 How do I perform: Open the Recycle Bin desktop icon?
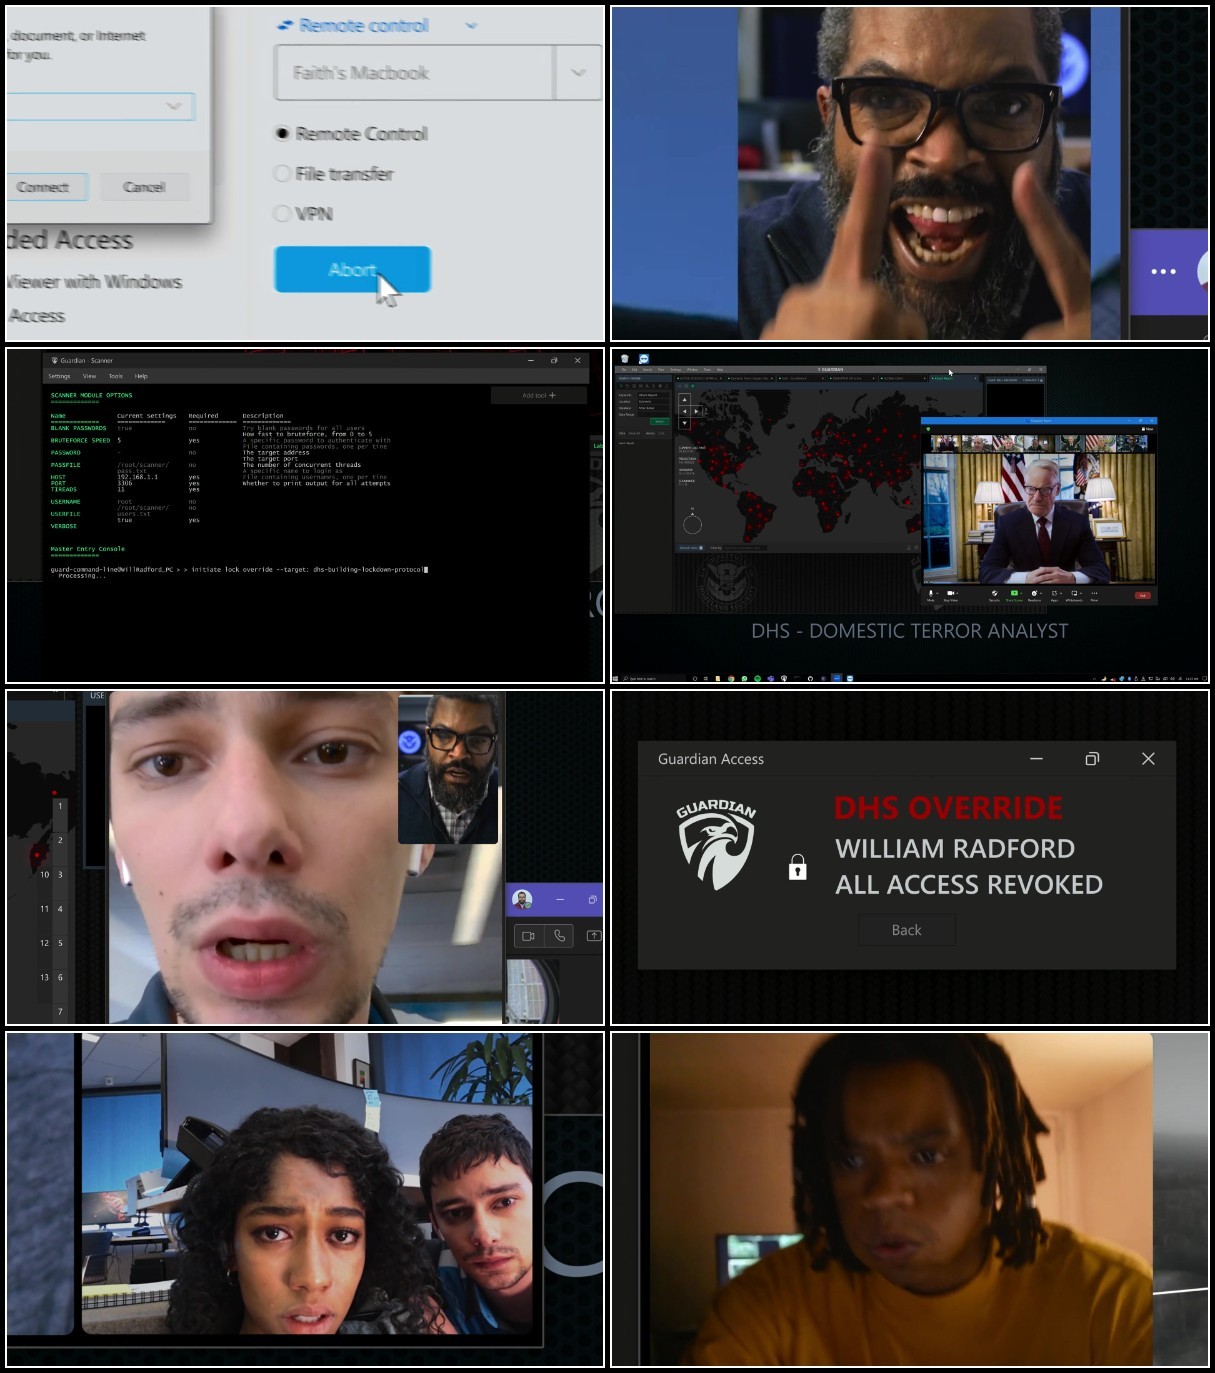(x=625, y=358)
